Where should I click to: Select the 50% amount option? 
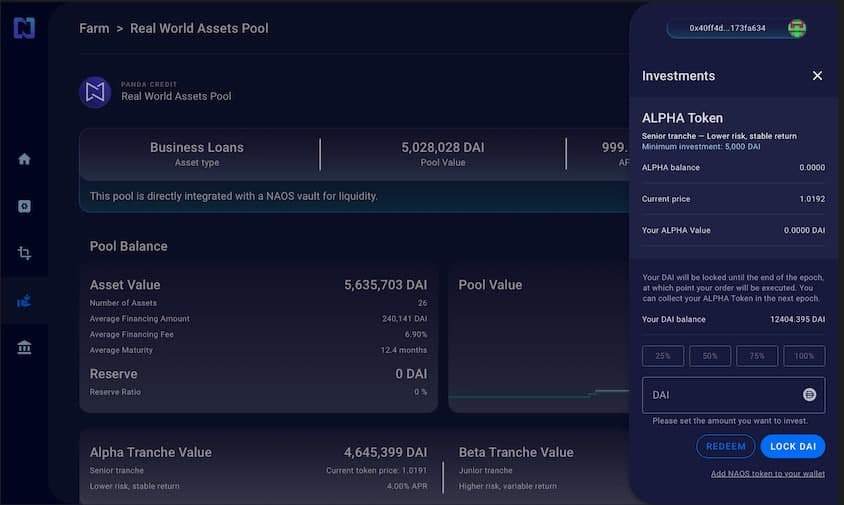tap(710, 356)
